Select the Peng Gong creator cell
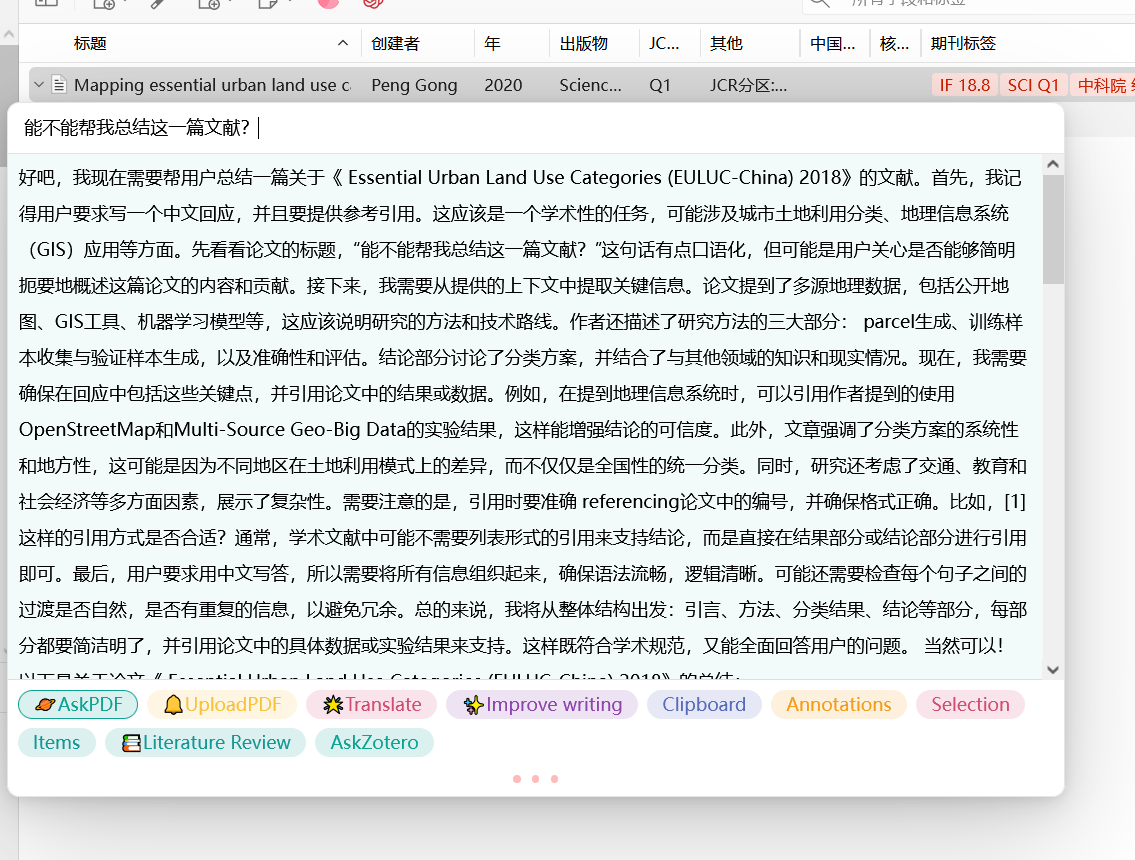Viewport: 1135px width, 860px height. 414,85
